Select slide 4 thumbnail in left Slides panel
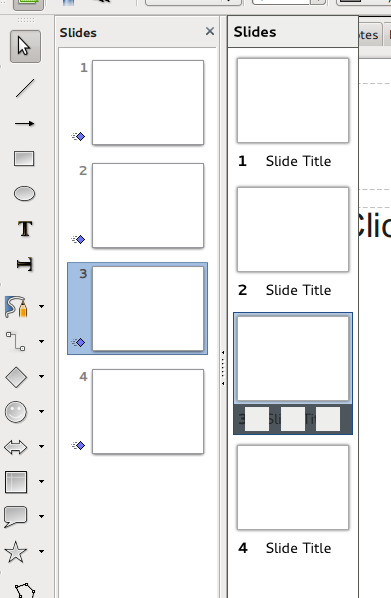Viewport: 391px width, 598px height. (148, 412)
